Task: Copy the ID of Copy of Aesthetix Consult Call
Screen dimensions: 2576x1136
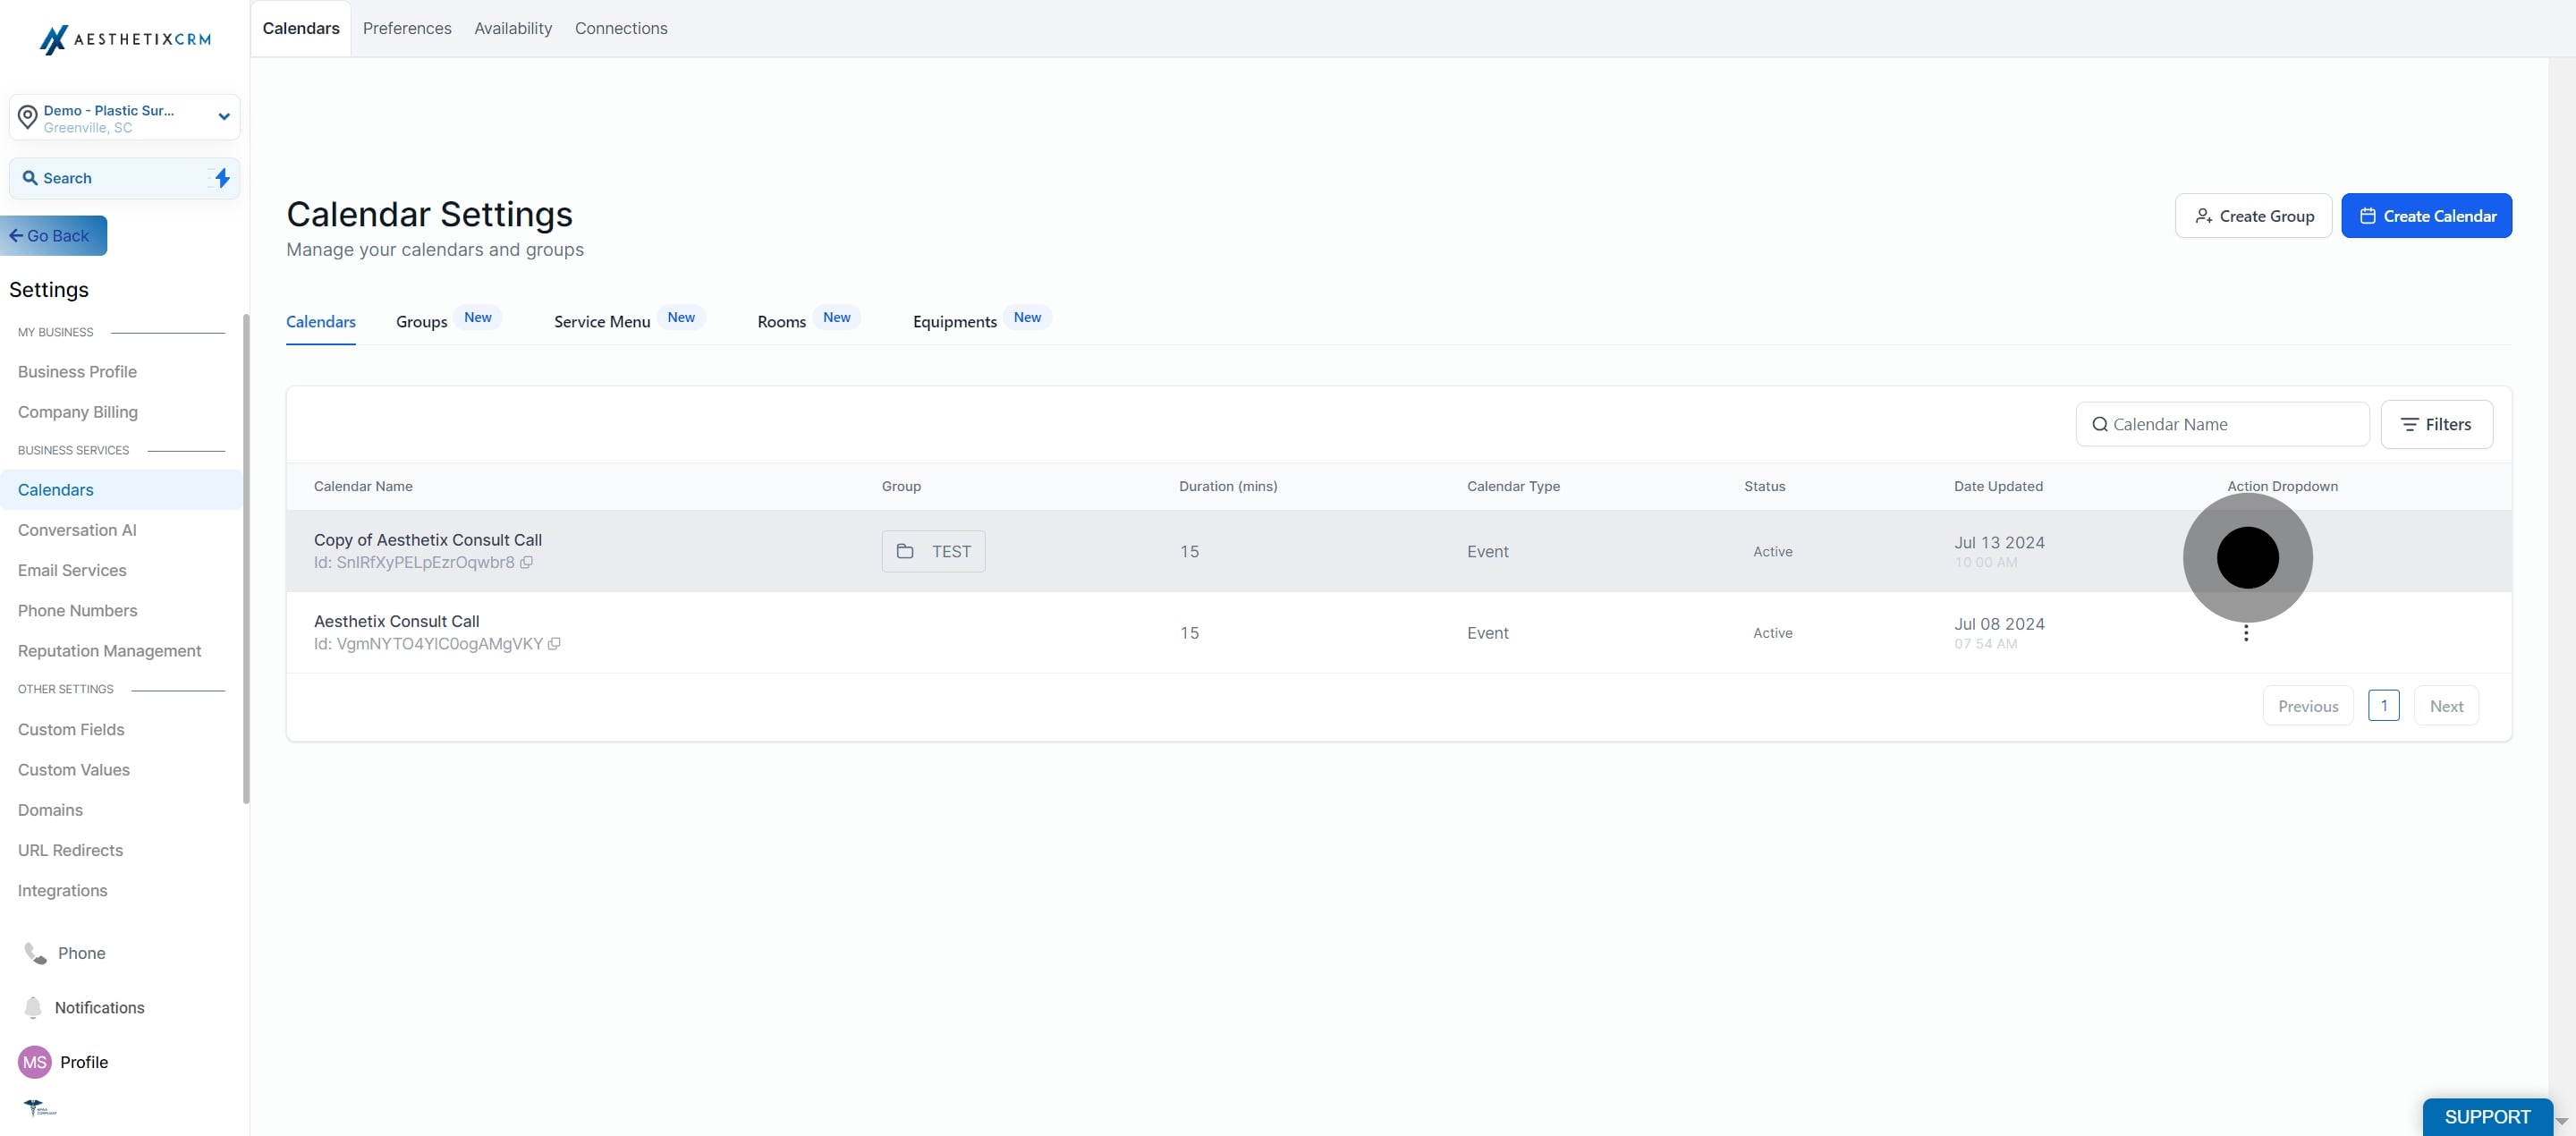Action: tap(526, 562)
